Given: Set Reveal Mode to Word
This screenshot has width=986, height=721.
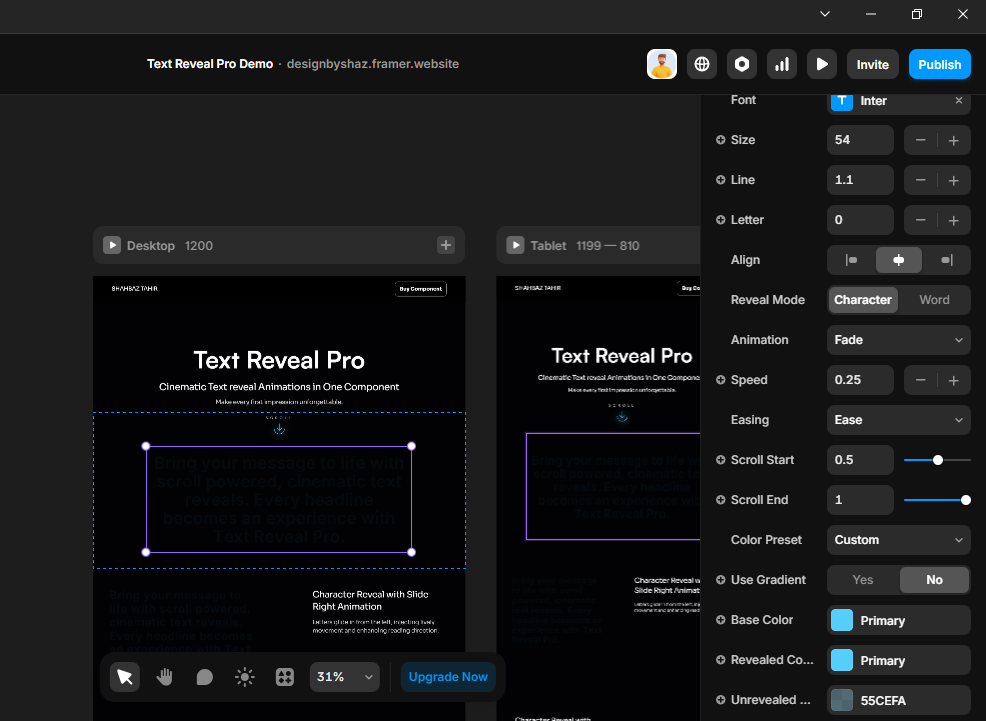Looking at the screenshot, I should (x=934, y=300).
